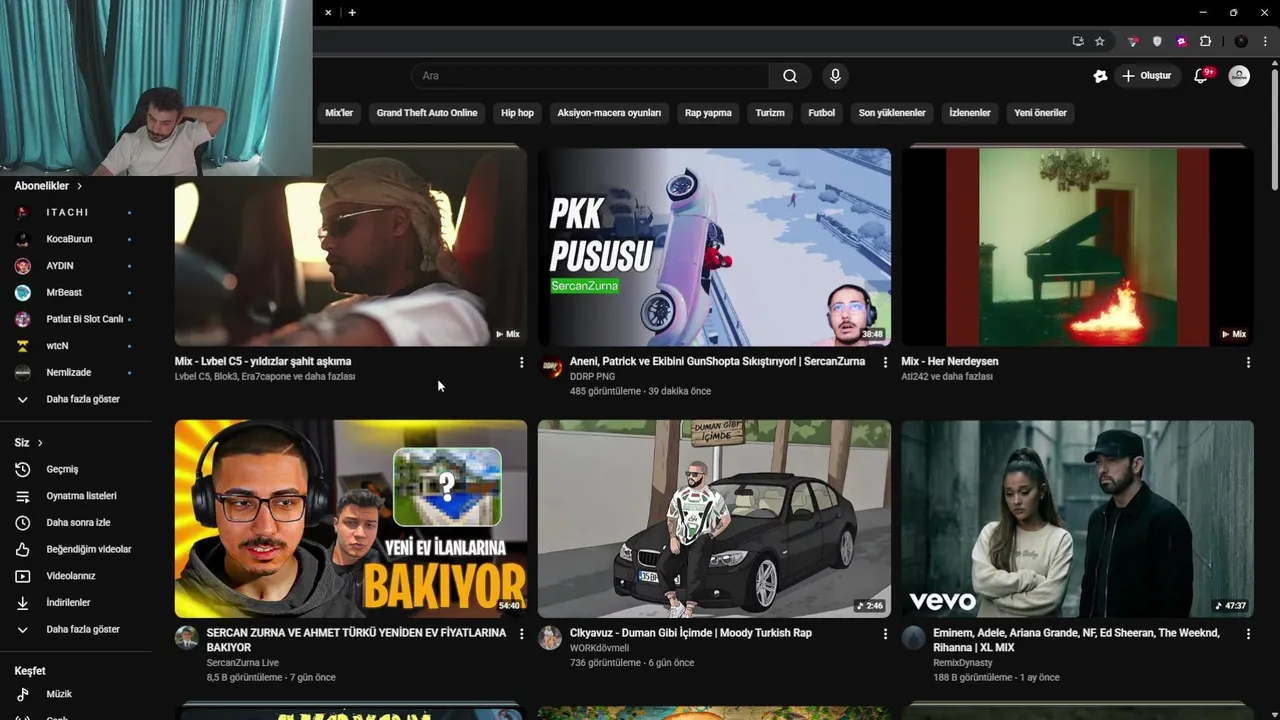Click title Mix - Lvbel C5 - yıldızlar şahit aşkıma
The image size is (1280, 720).
263,362
